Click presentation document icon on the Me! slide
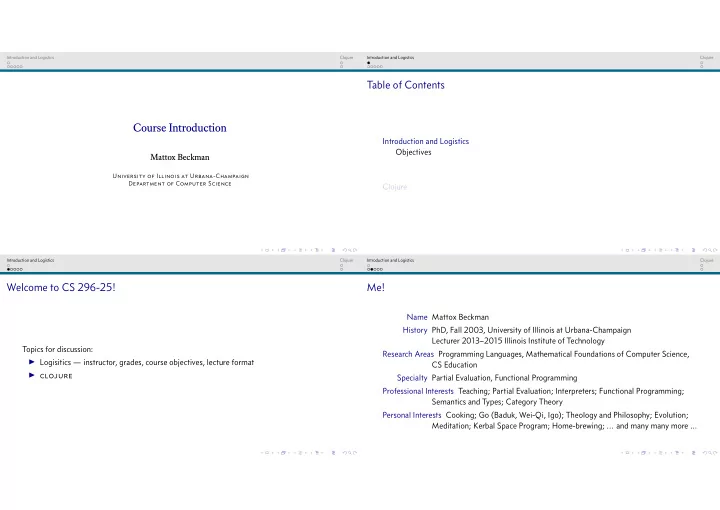Image resolution: width=720 pixels, height=510 pixels. tap(693, 453)
